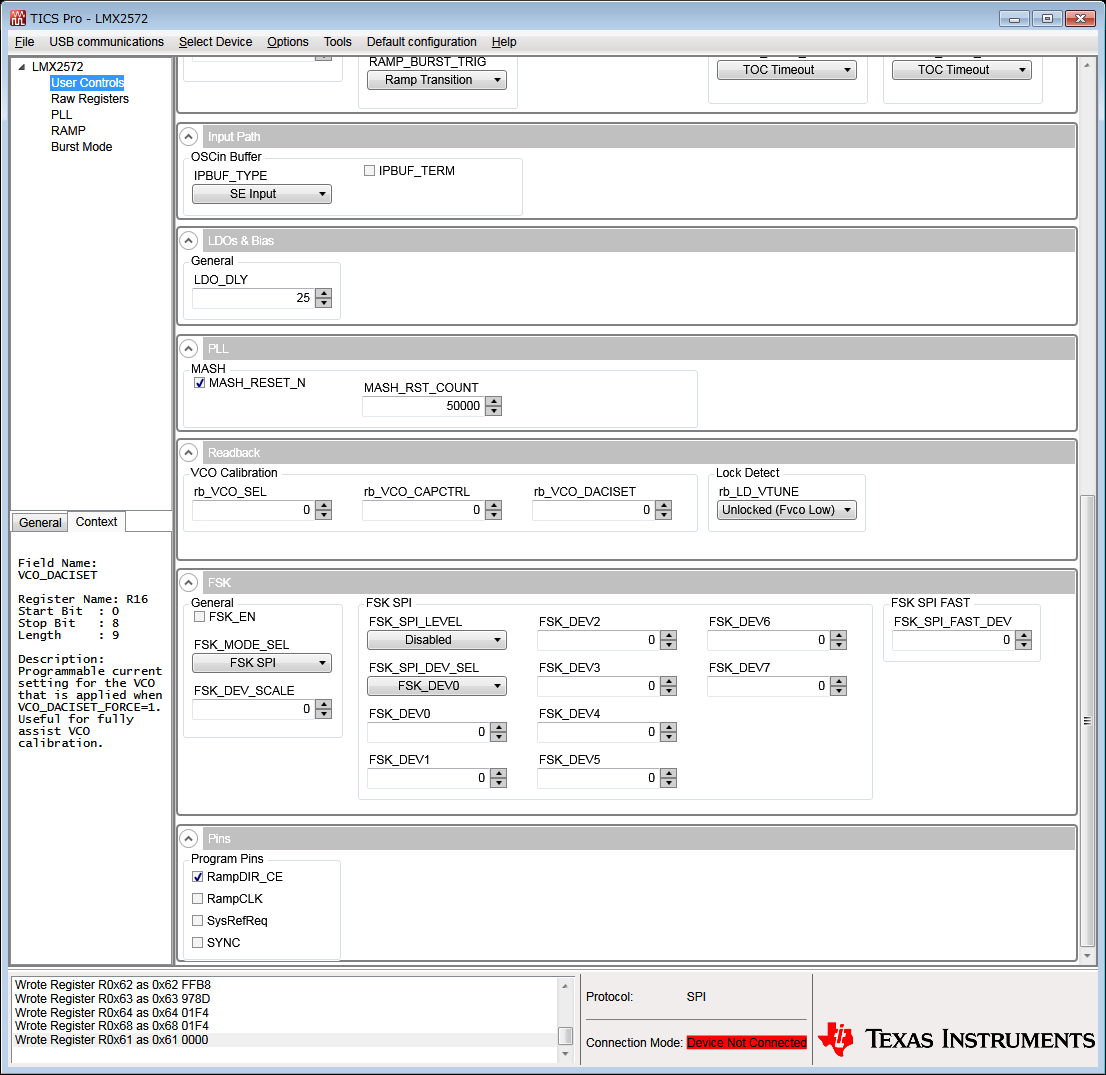Switch to the Context tab
The image size is (1106, 1075).
[97, 522]
